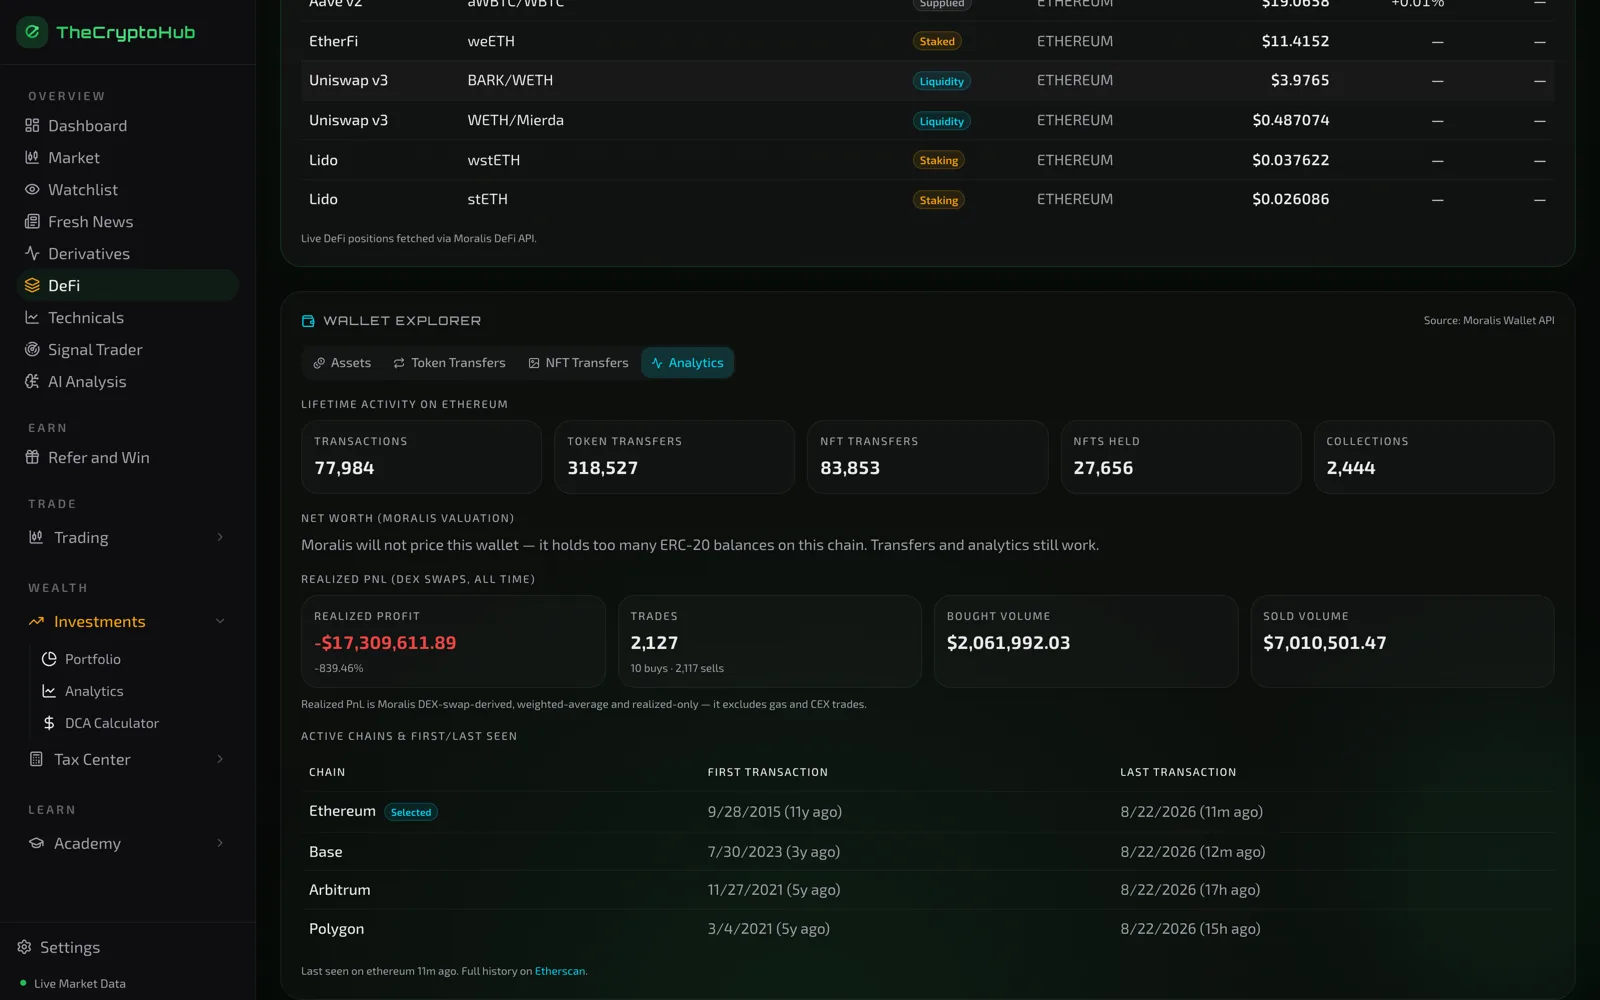Click the Assets tab link icon
The height and width of the screenshot is (1000, 1600).
coord(319,363)
